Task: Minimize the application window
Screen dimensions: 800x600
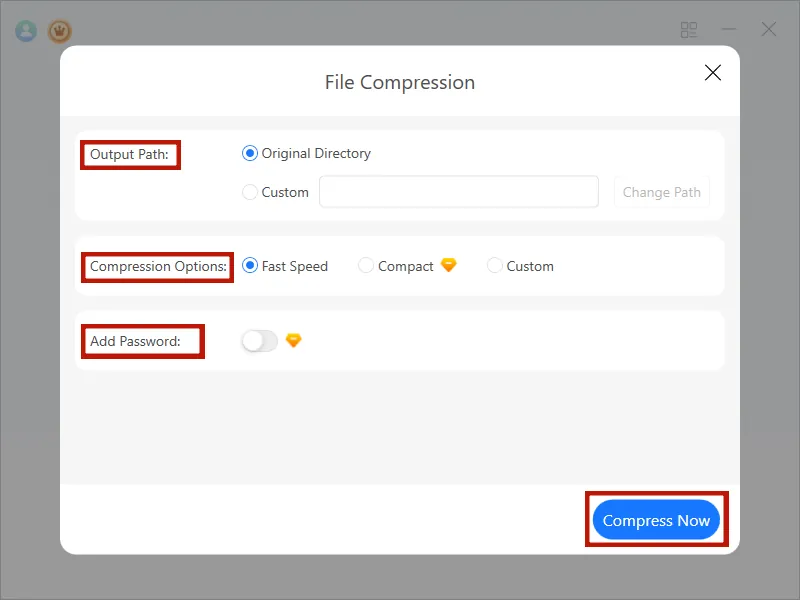Action: coord(728,30)
